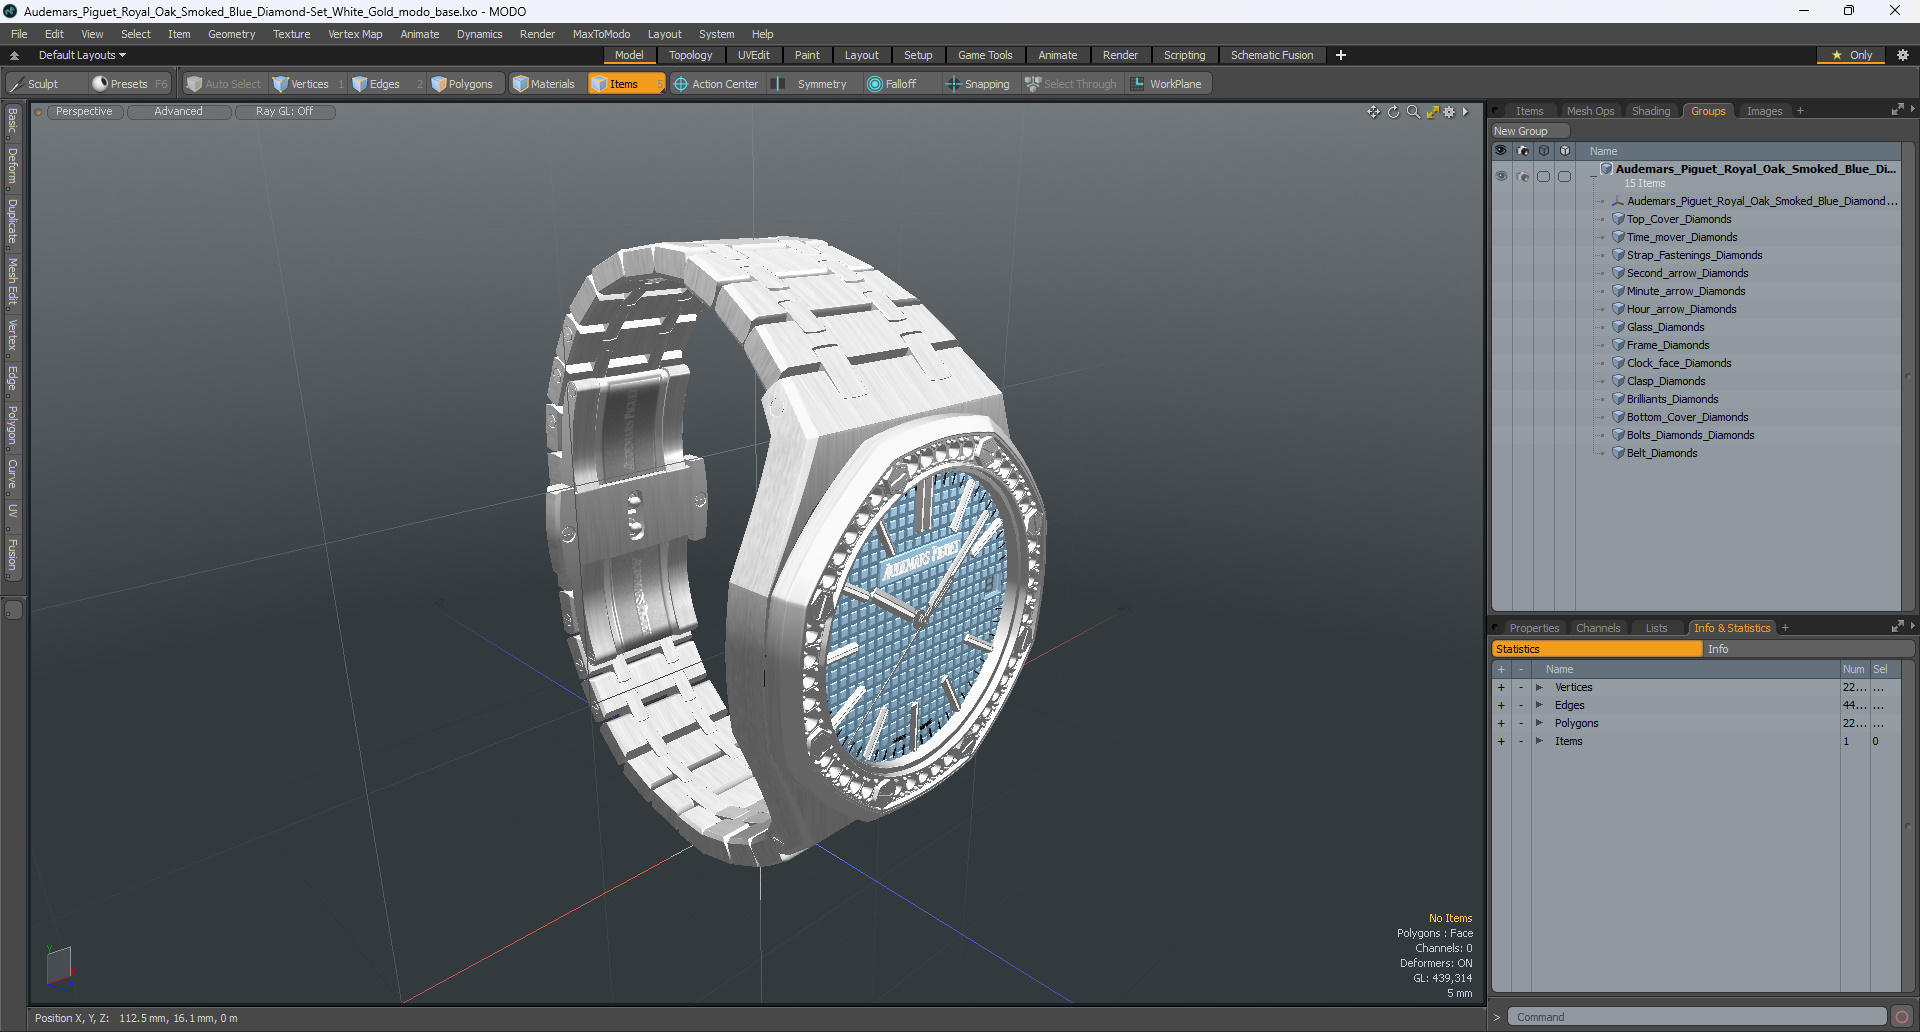This screenshot has height=1032, width=1920.
Task: Toggle visibility eye of the Audemars group
Action: click(x=1501, y=176)
